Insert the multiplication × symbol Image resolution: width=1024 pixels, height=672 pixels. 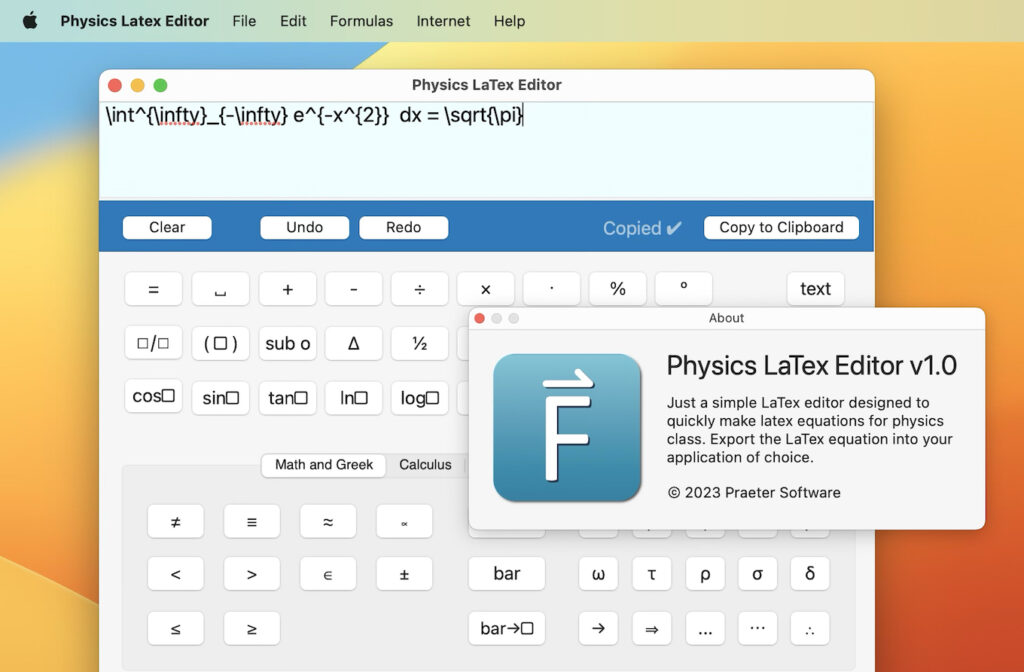coord(485,289)
